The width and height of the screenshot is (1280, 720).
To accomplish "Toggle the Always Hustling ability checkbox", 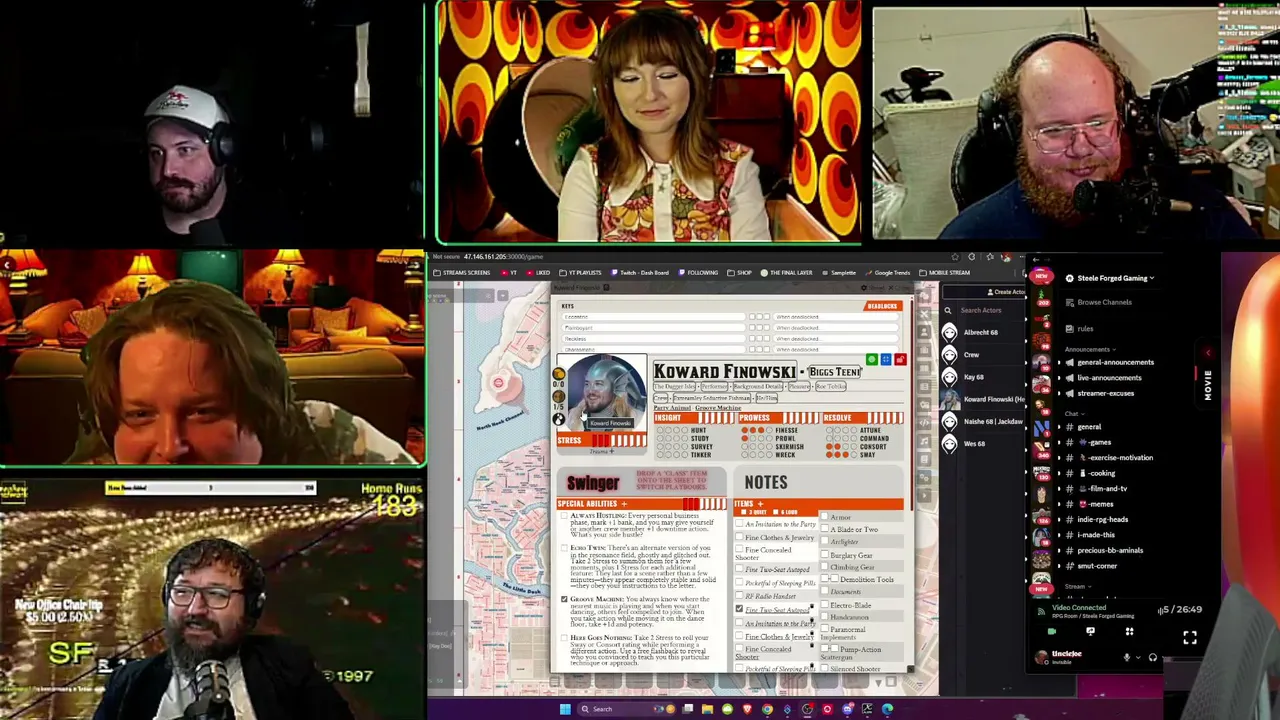I will point(564,517).
